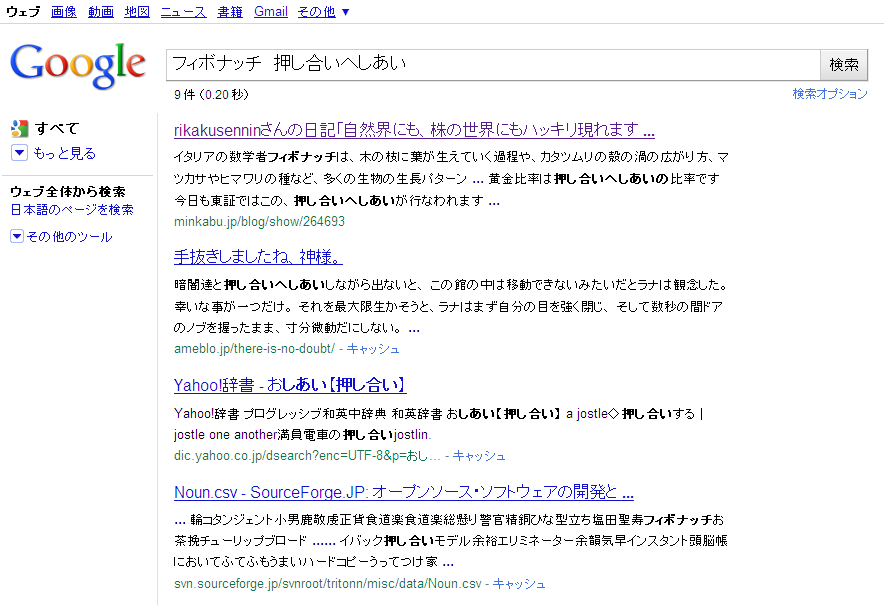Open Yahoo!辞書 おしあい result
This screenshot has width=884, height=605.
pos(290,385)
